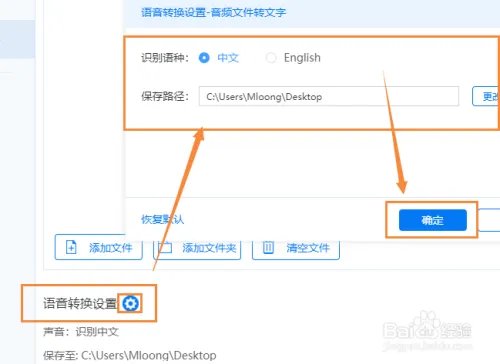Click 添加文件 button
500x364 pixels.
click(x=99, y=247)
